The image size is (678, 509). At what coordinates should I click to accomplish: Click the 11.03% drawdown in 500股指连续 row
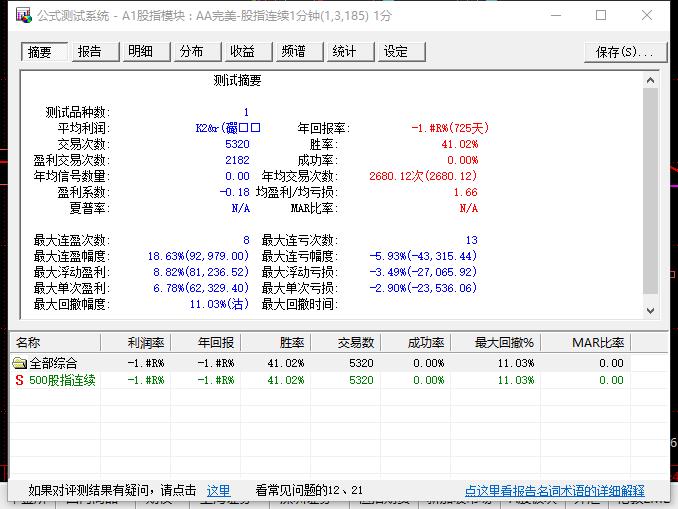(x=516, y=380)
